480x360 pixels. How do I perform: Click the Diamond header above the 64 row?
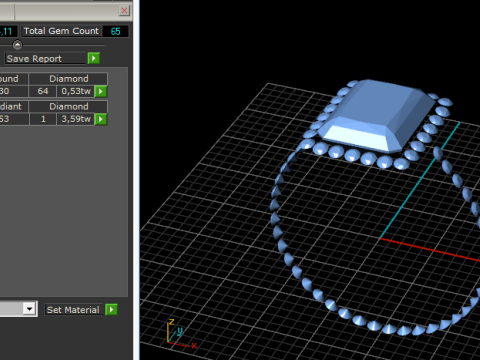point(69,79)
